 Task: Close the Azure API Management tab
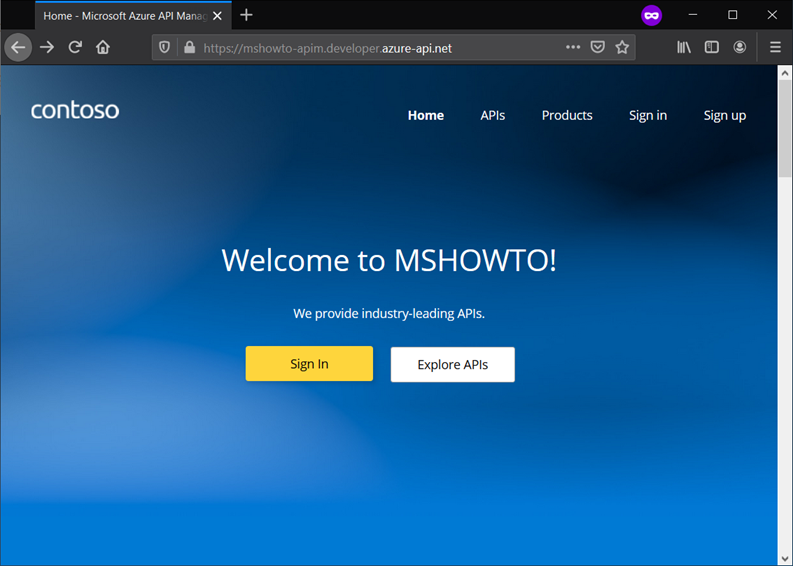[x=217, y=16]
